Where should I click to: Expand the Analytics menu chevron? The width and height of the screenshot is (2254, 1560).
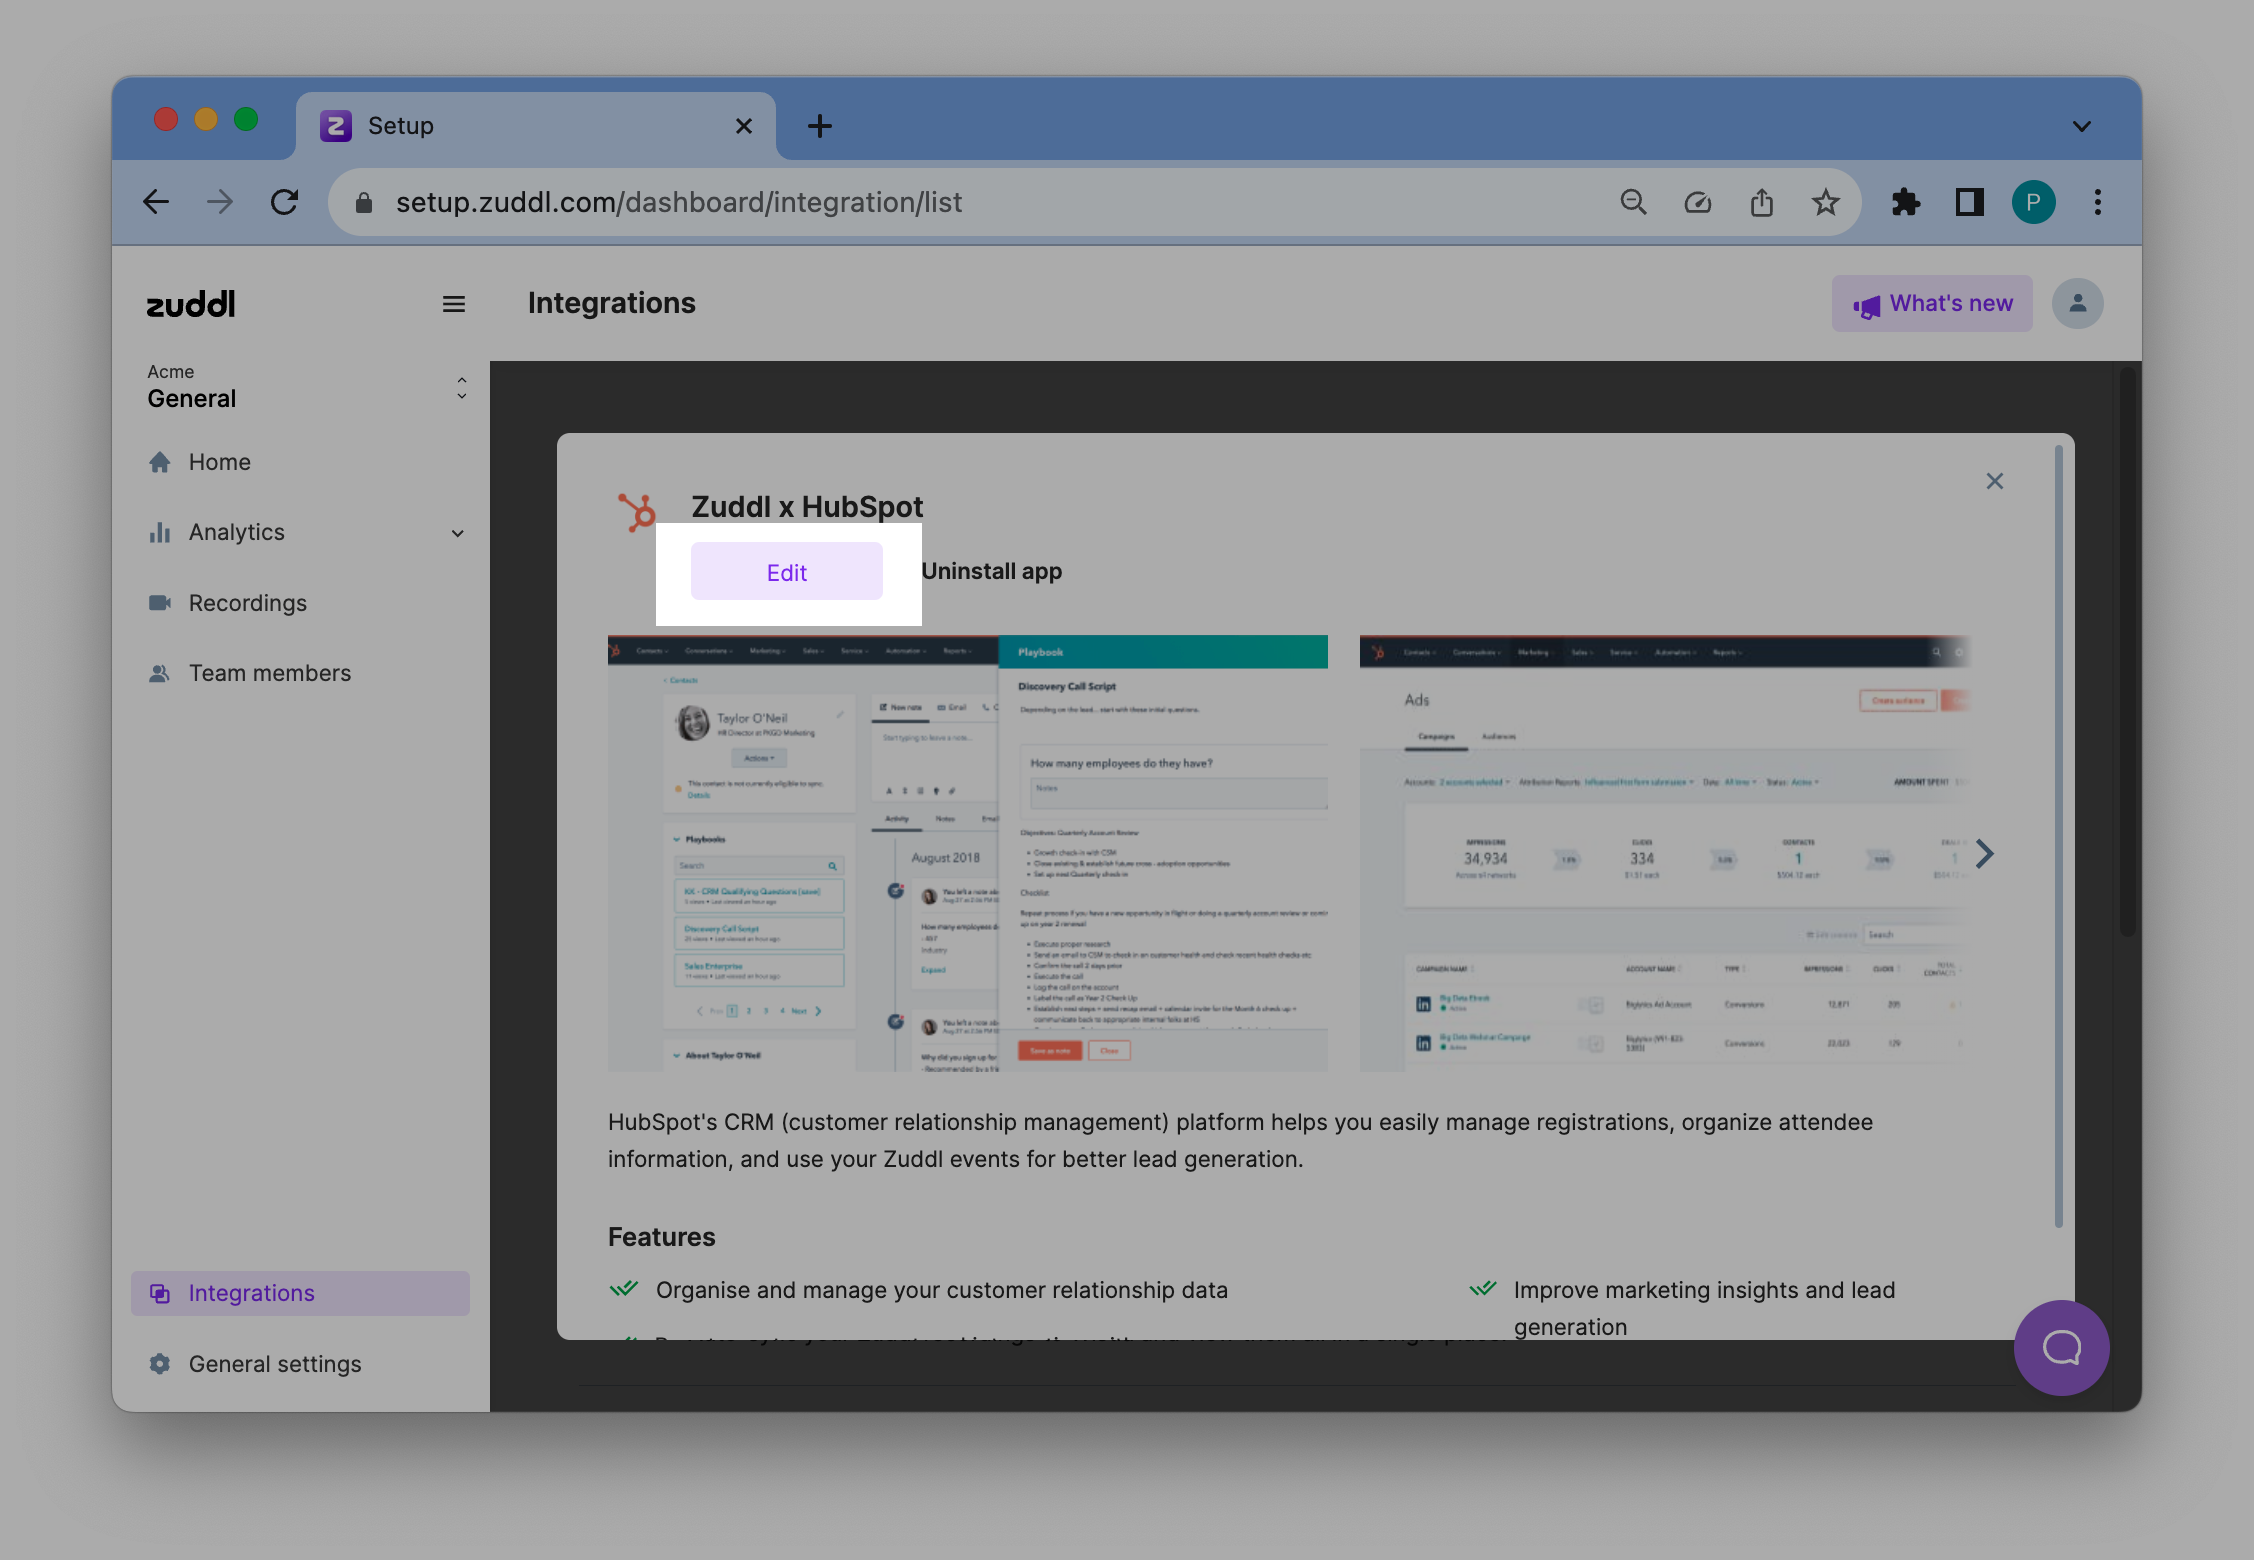457,533
